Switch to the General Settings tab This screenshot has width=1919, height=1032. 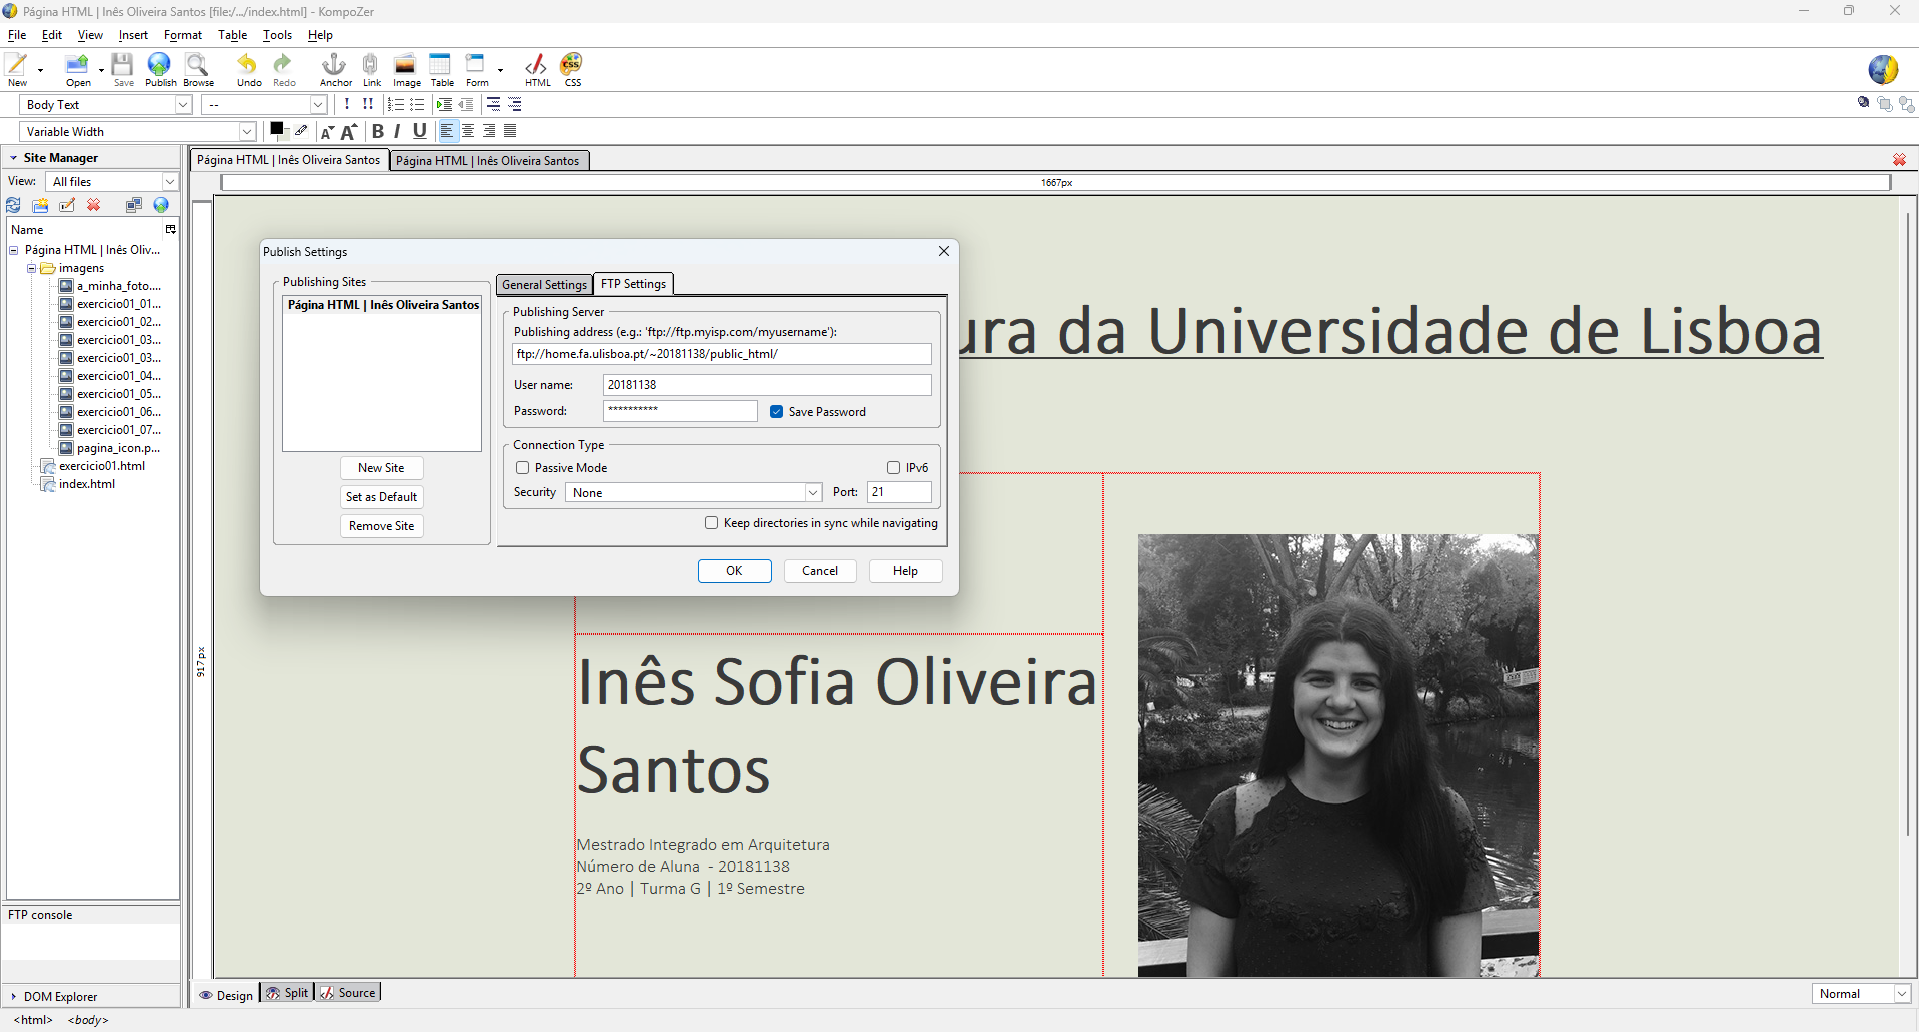(x=544, y=285)
